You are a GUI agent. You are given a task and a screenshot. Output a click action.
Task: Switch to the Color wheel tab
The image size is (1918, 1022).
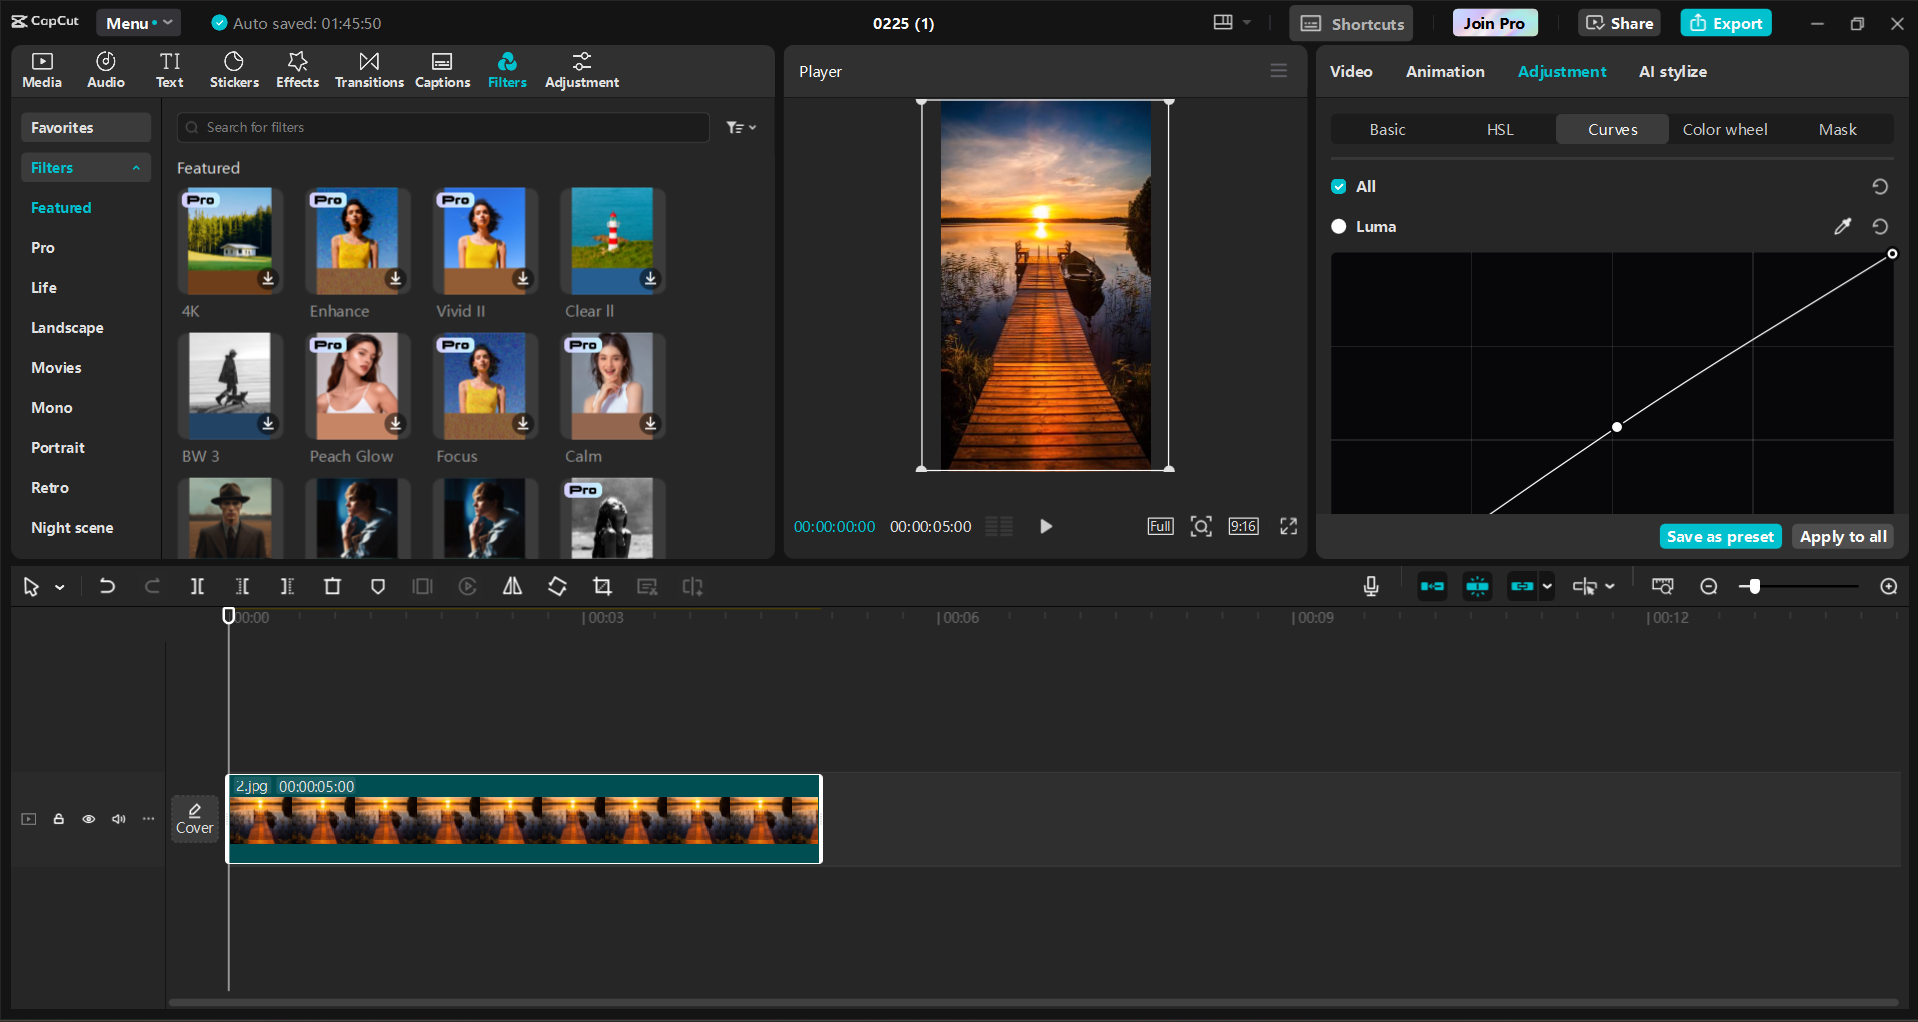1723,129
